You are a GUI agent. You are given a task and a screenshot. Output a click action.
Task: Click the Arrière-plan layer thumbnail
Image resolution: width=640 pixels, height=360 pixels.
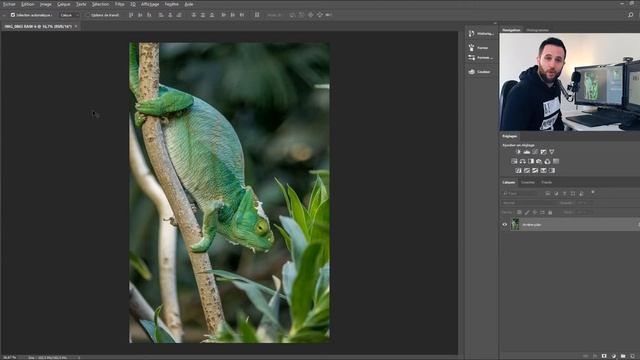click(515, 224)
